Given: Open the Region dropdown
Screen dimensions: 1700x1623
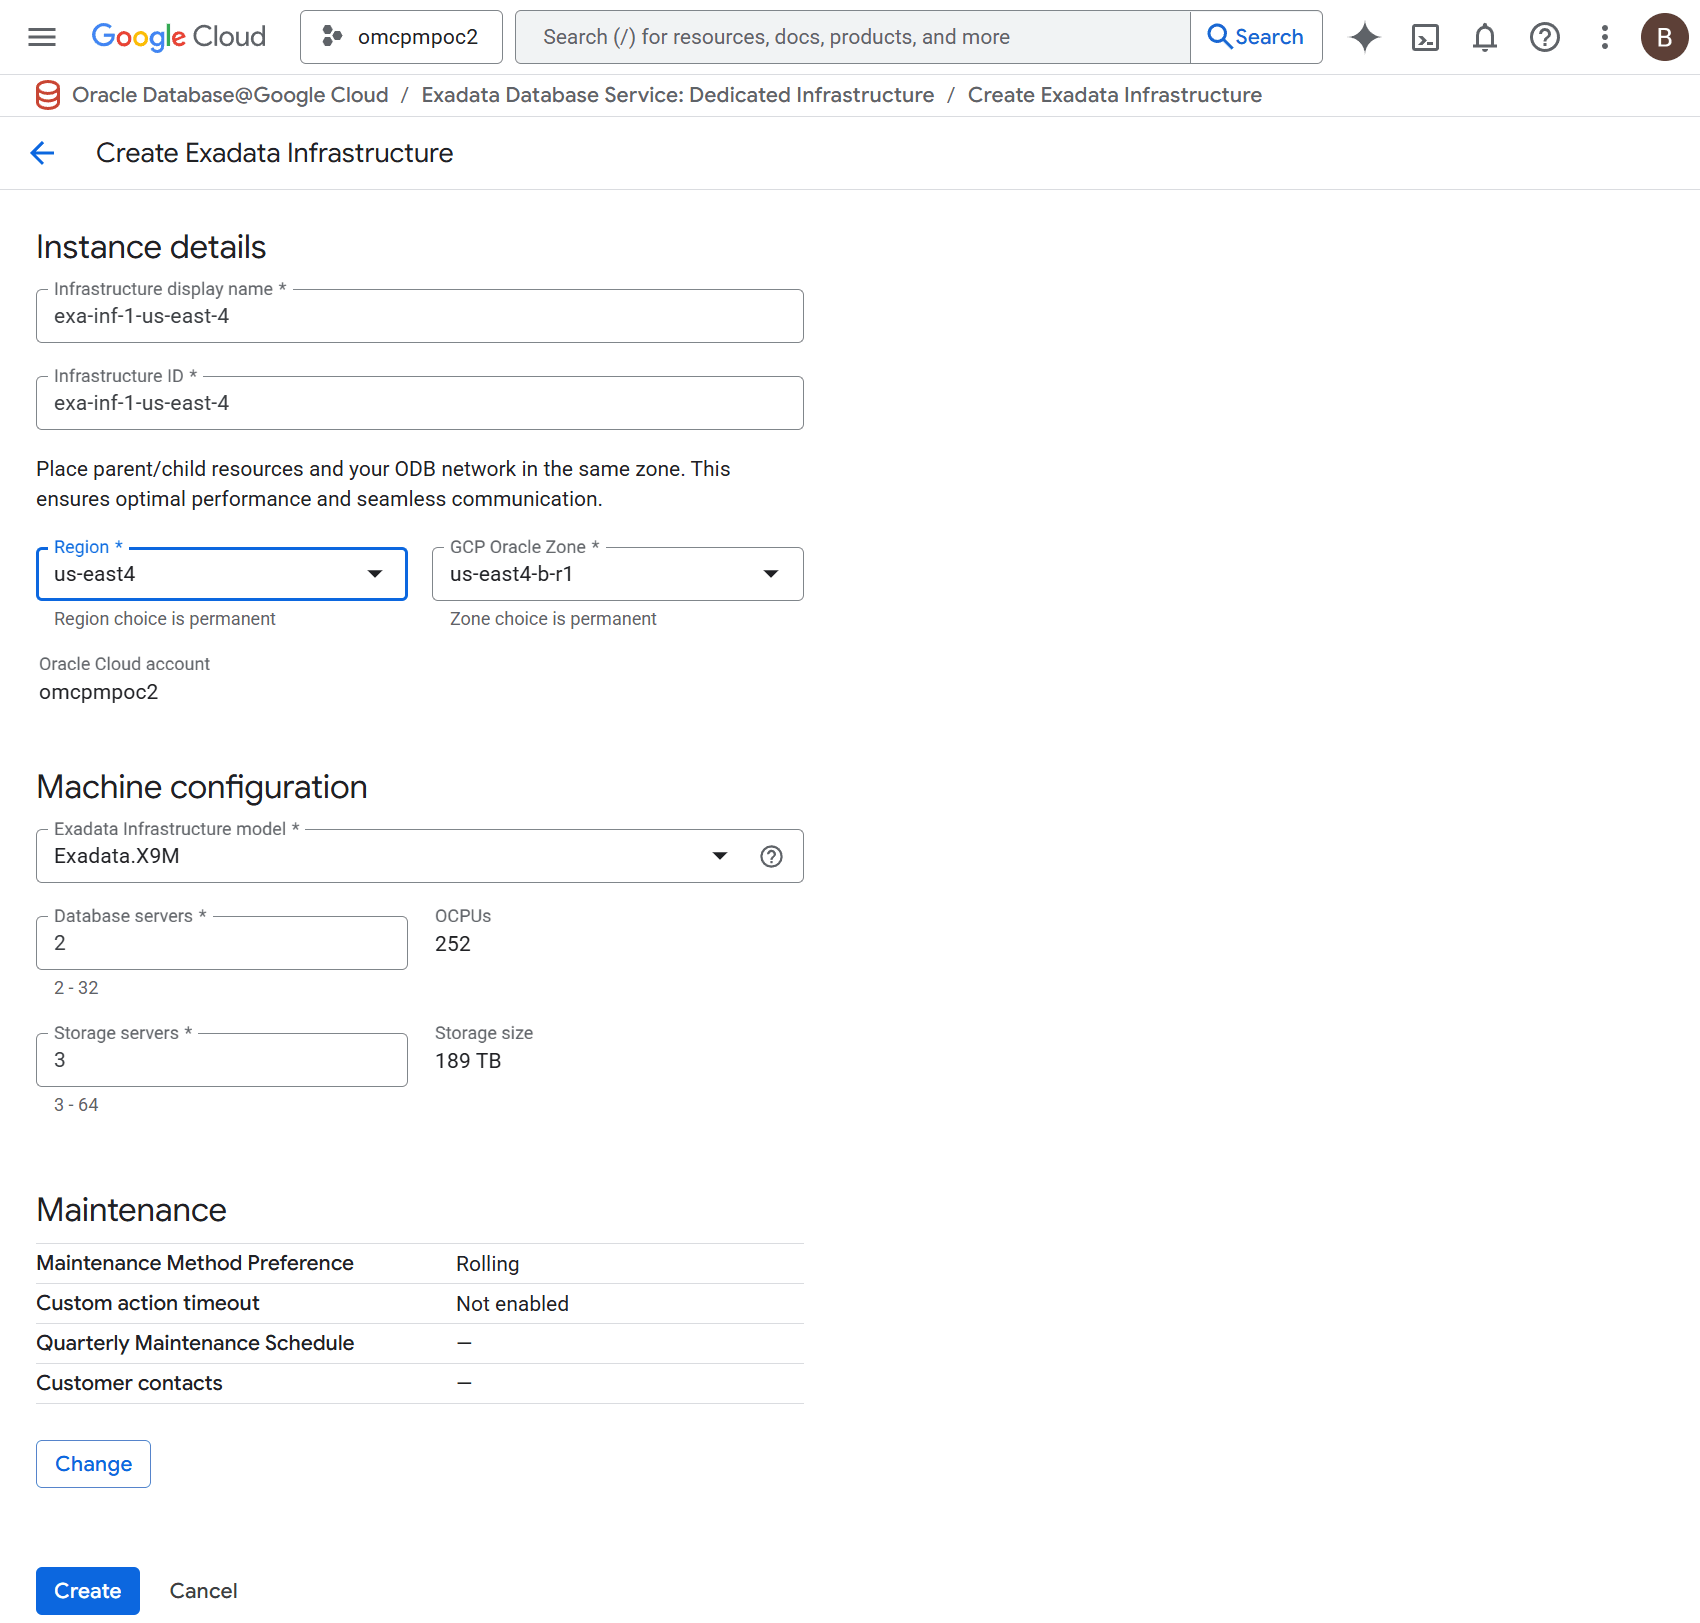Looking at the screenshot, I should point(374,574).
